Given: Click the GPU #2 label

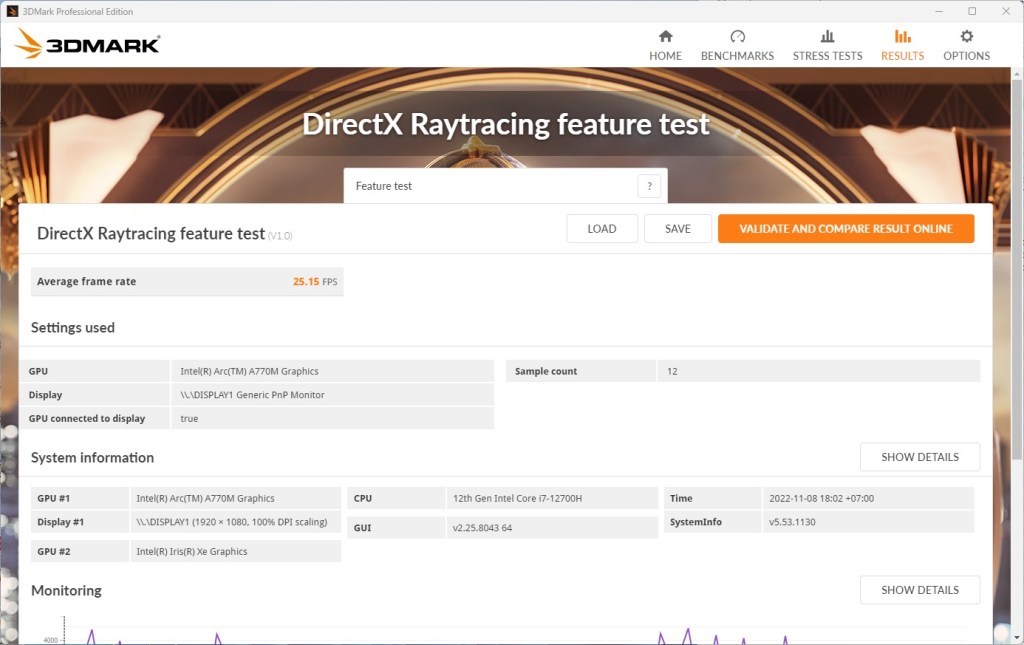Looking at the screenshot, I should point(54,551).
